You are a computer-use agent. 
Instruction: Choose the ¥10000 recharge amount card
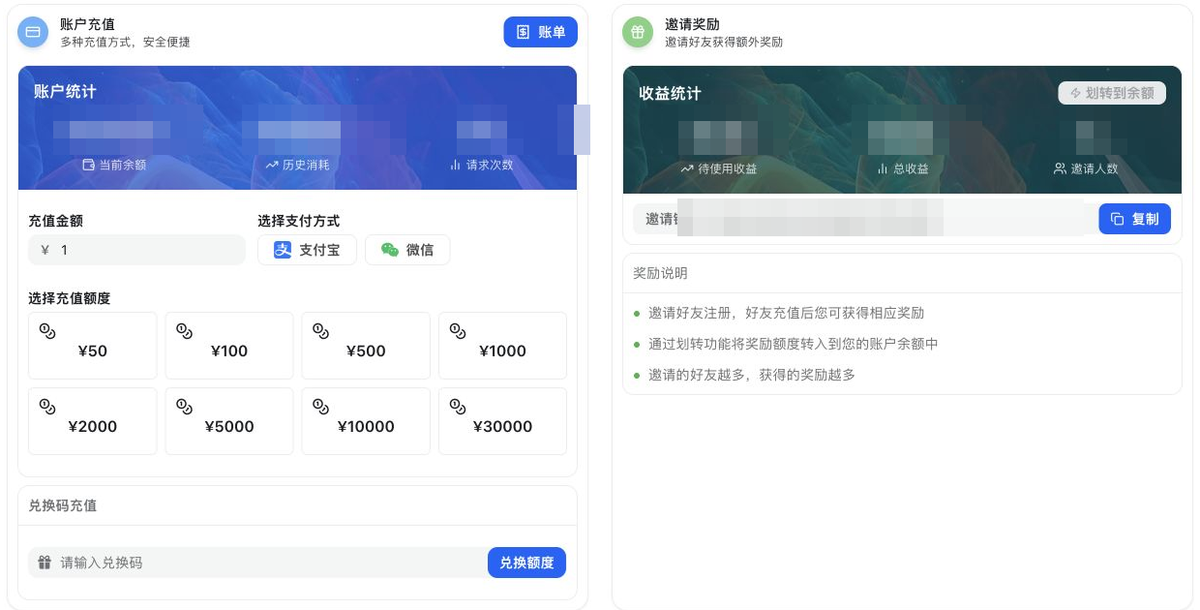click(x=366, y=421)
